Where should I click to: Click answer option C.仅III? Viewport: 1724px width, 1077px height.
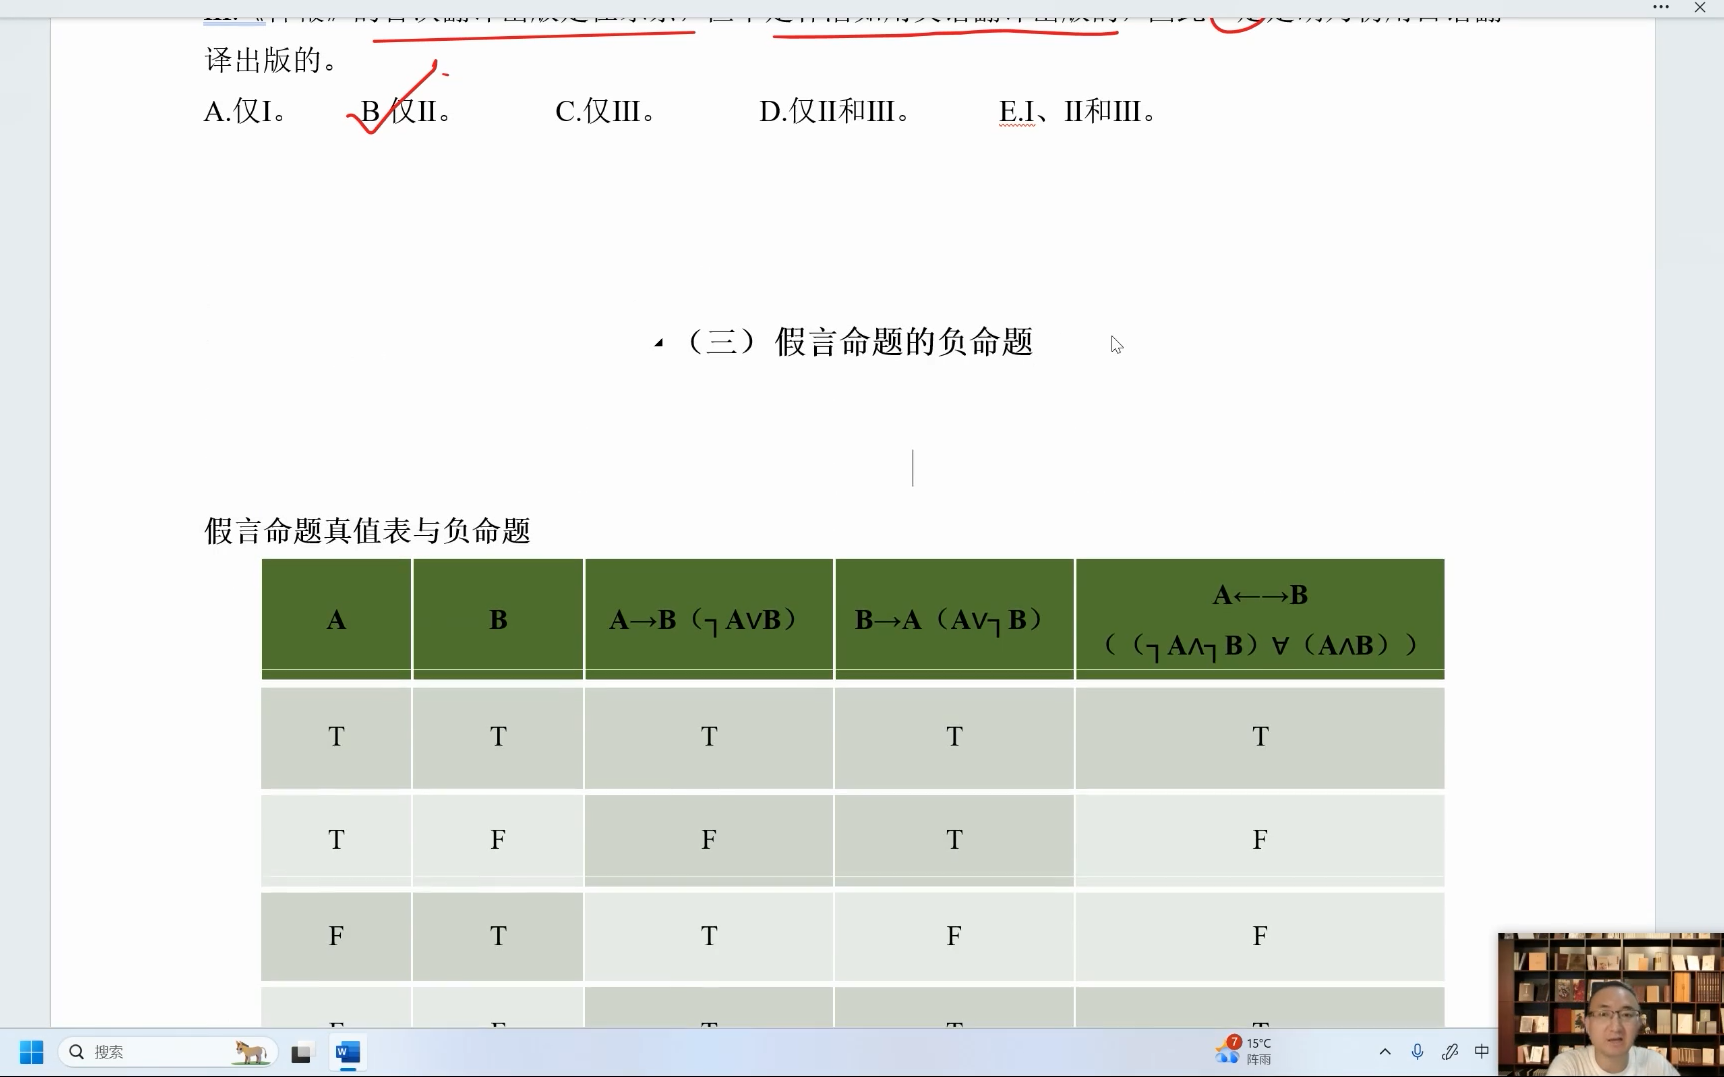coord(606,111)
